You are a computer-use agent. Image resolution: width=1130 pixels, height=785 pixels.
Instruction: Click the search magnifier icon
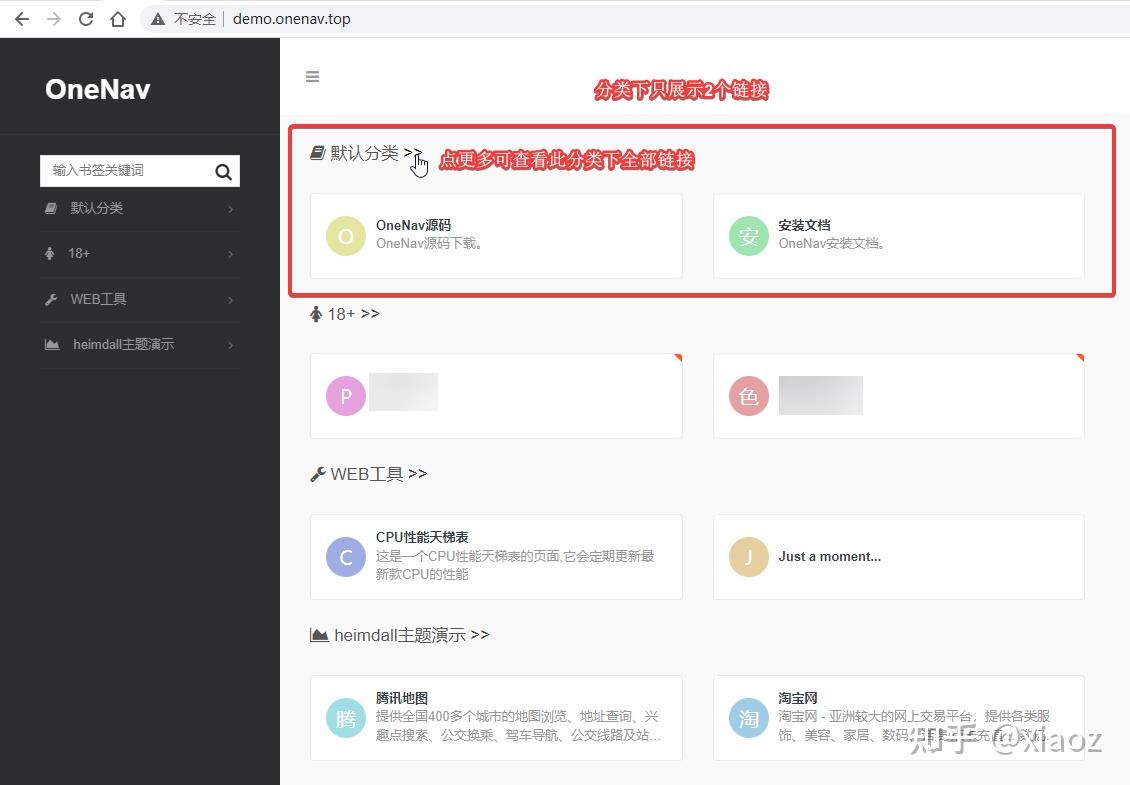[x=223, y=171]
